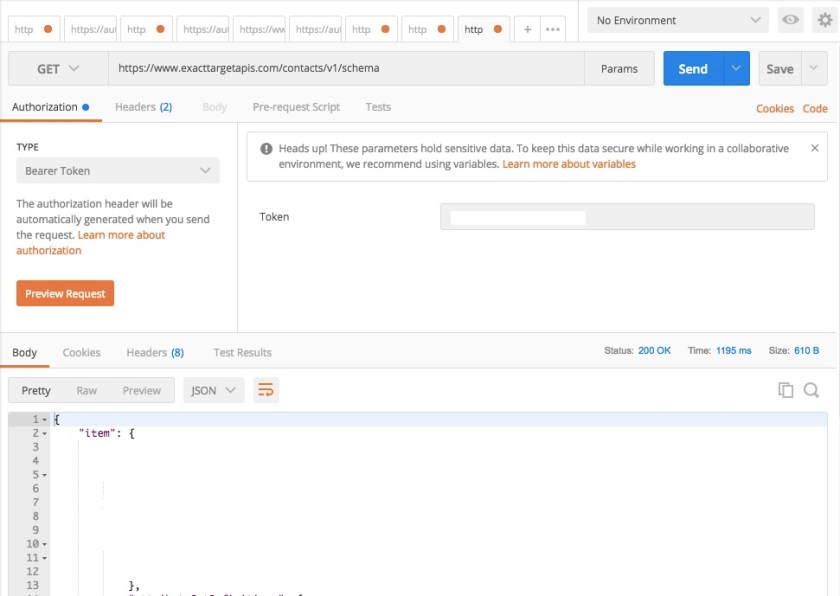Screen dimensions: 840x596
Task: Click the environment quick look eye icon
Action: pyautogui.click(x=790, y=19)
